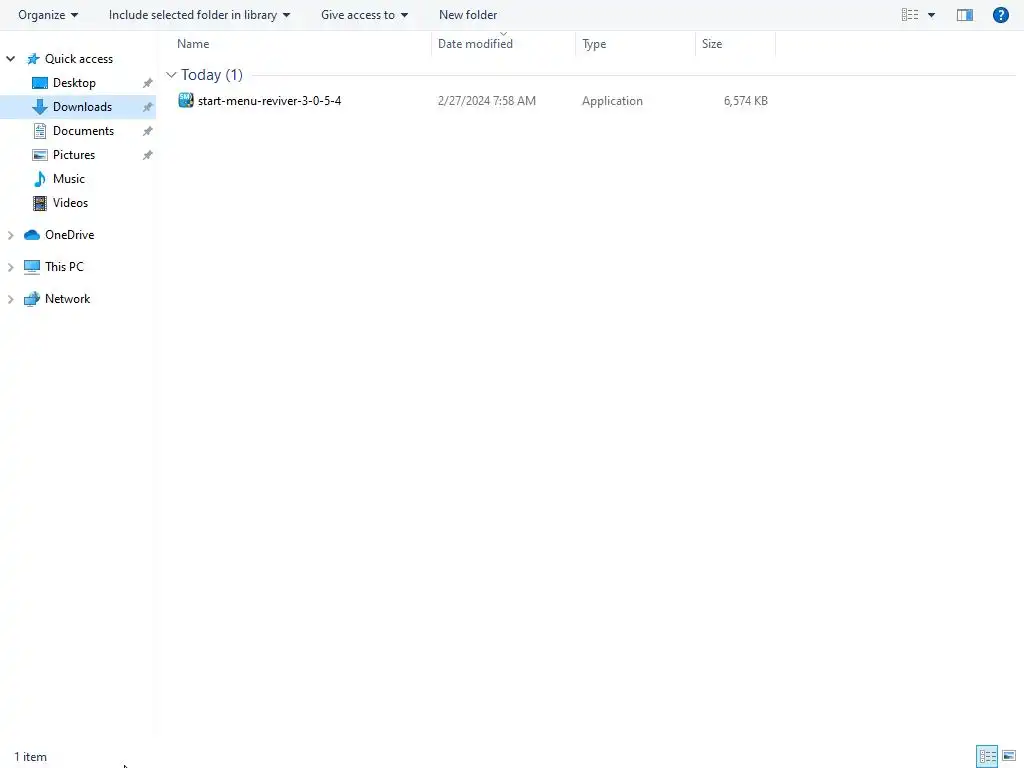
Task: Open Include selected folder in library menu
Action: [199, 14]
